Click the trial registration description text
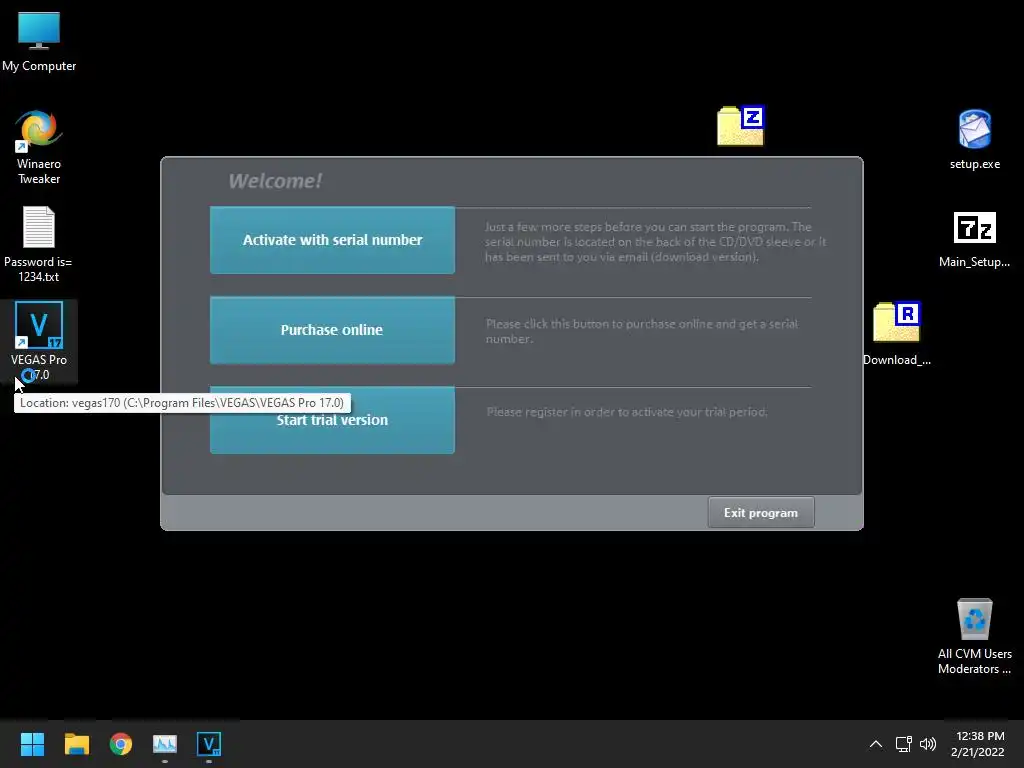The width and height of the screenshot is (1024, 768). pos(627,412)
